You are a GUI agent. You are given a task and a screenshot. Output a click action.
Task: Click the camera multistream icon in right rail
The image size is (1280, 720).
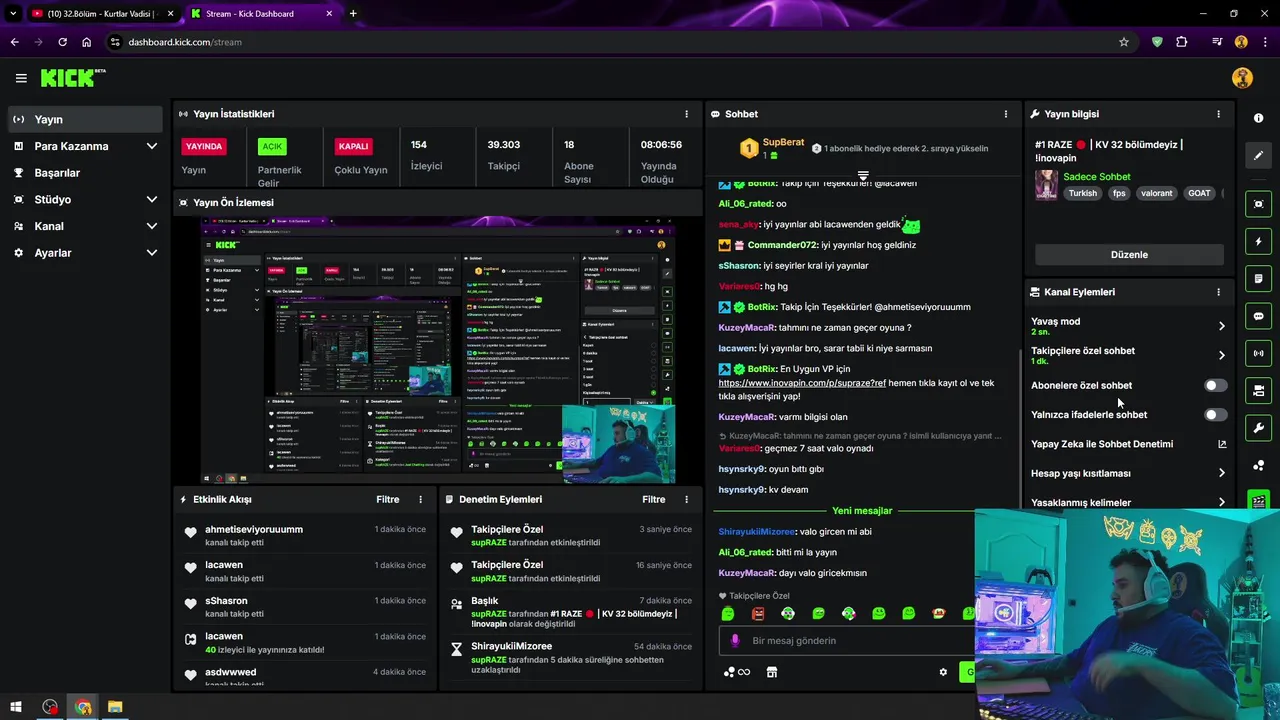(1258, 390)
